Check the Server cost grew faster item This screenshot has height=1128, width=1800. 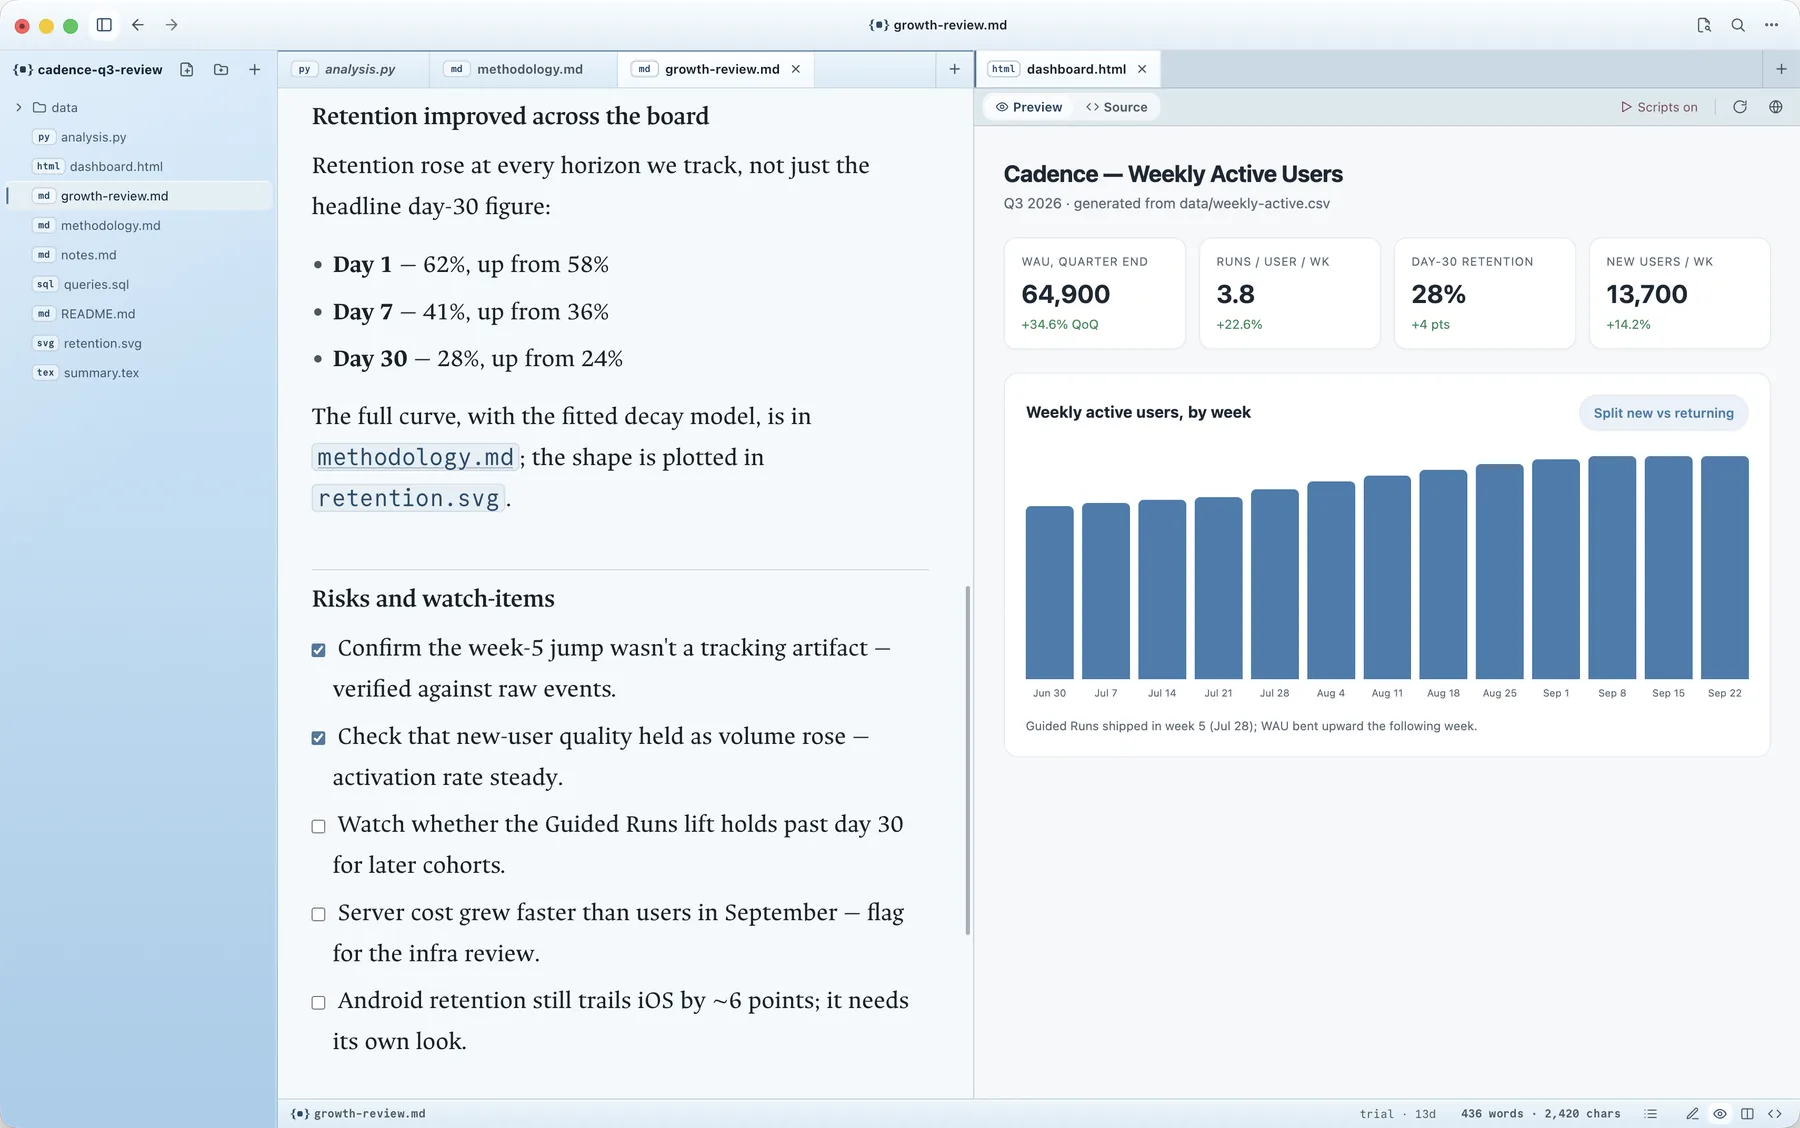click(x=318, y=914)
